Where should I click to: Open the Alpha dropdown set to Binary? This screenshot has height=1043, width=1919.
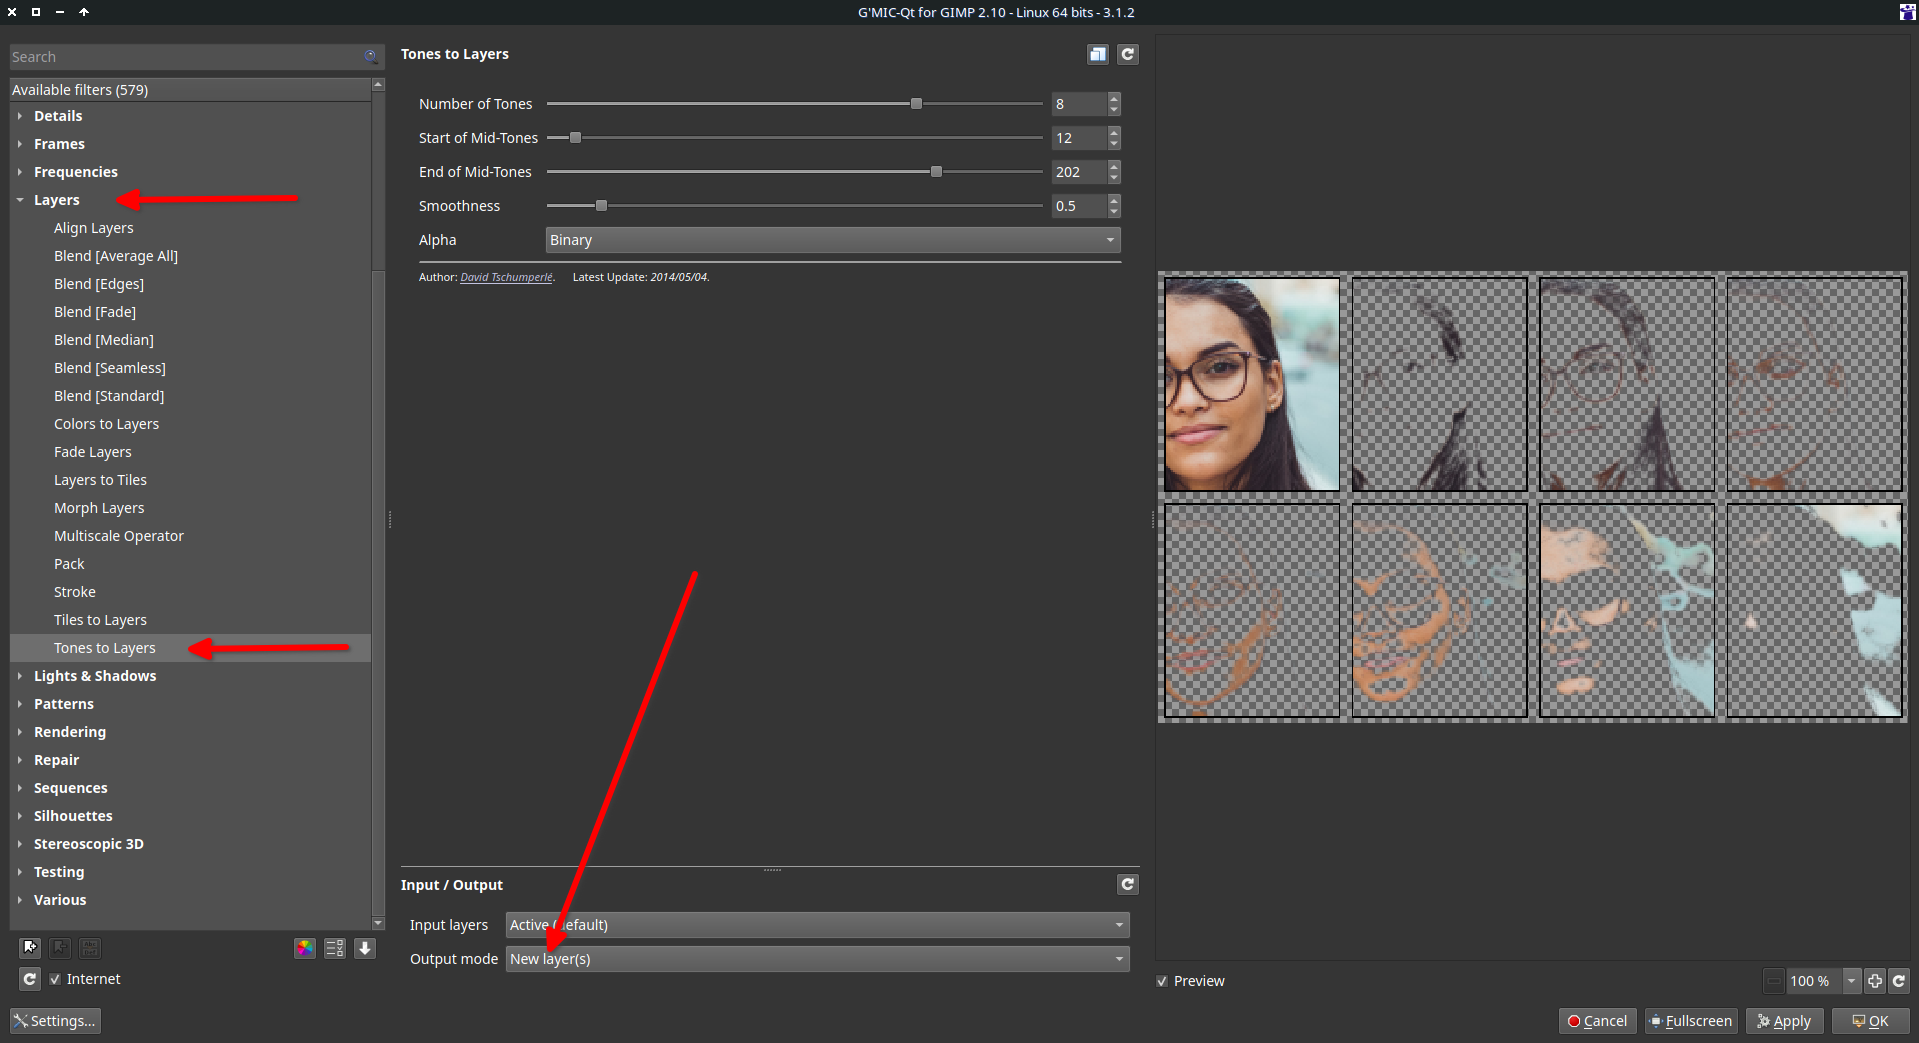(x=832, y=240)
